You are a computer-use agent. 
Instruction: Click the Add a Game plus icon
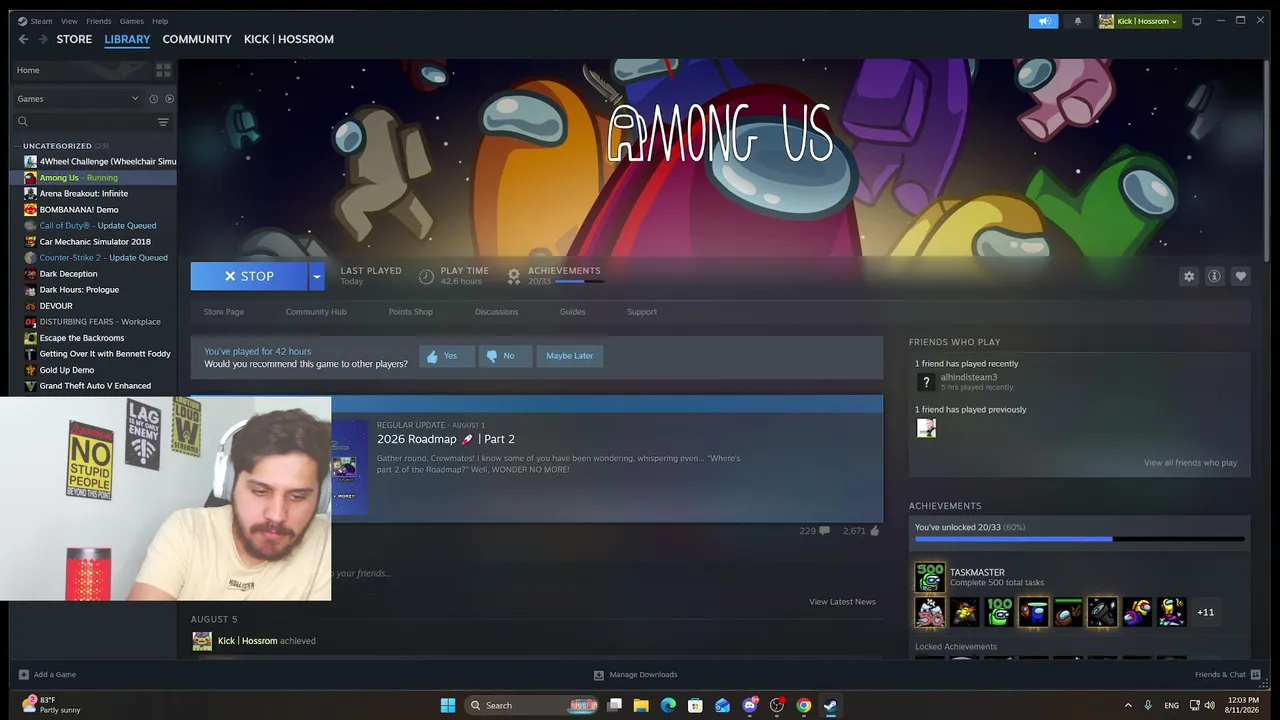(24, 675)
